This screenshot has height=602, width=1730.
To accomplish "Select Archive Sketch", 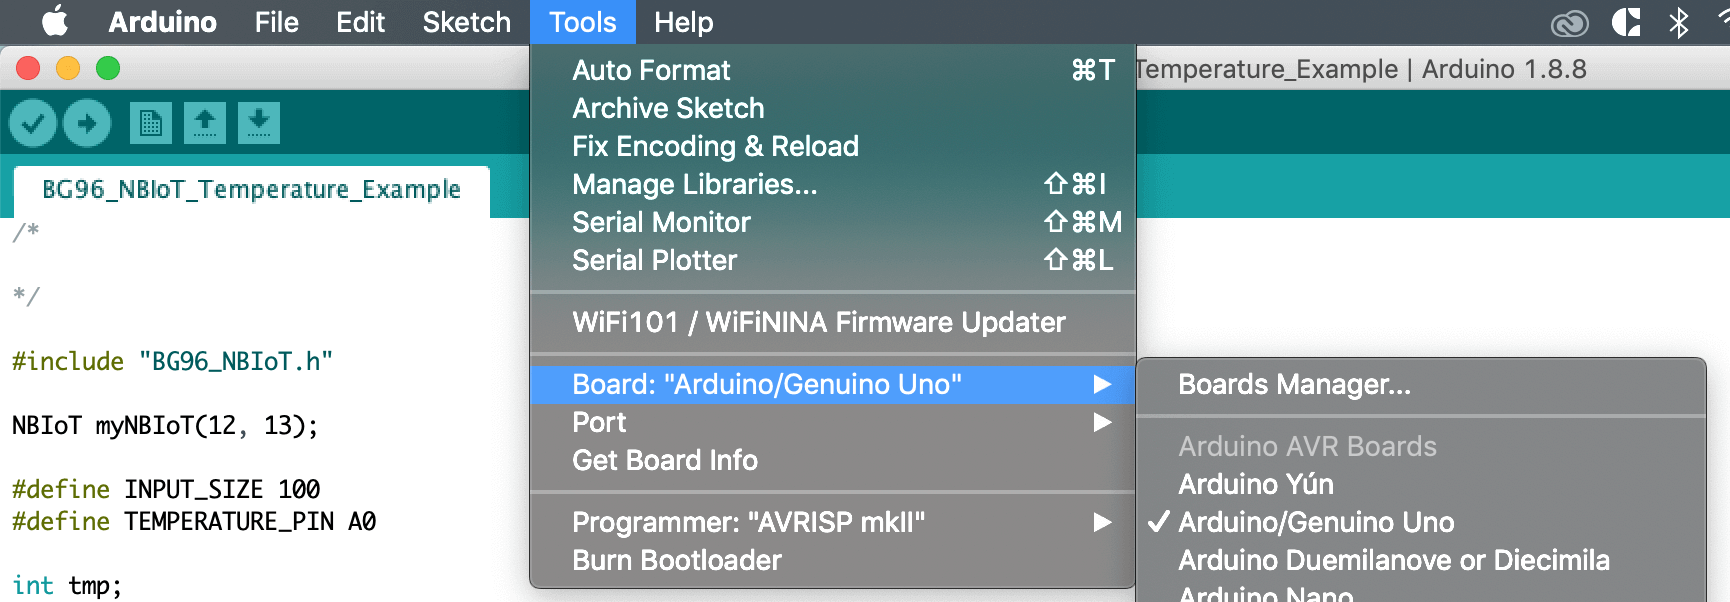I will pyautogui.click(x=833, y=108).
